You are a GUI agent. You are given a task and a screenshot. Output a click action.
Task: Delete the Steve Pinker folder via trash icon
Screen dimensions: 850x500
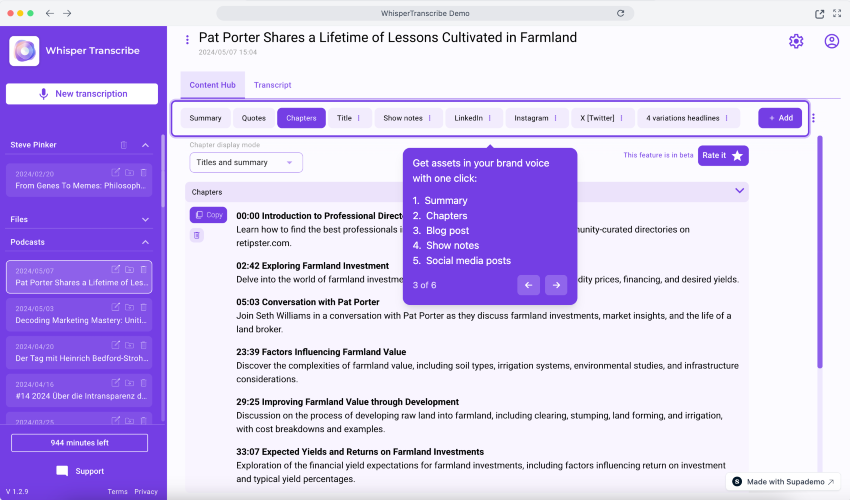124,145
